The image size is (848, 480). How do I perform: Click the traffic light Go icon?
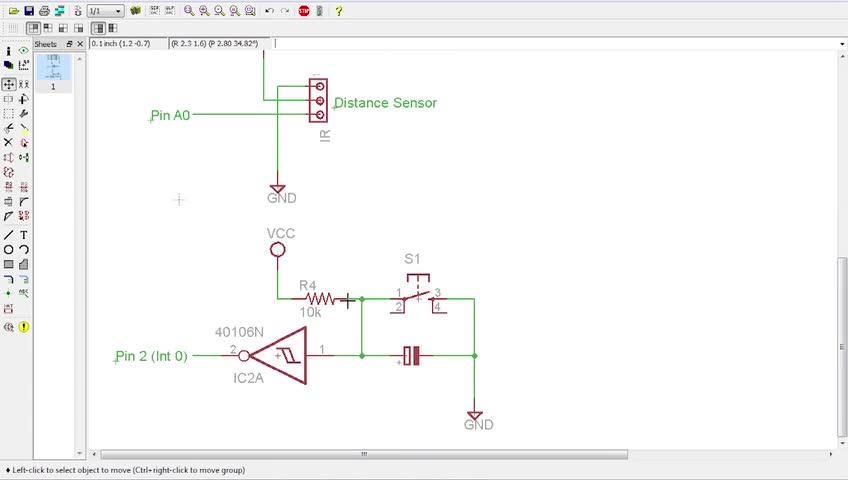pos(319,11)
